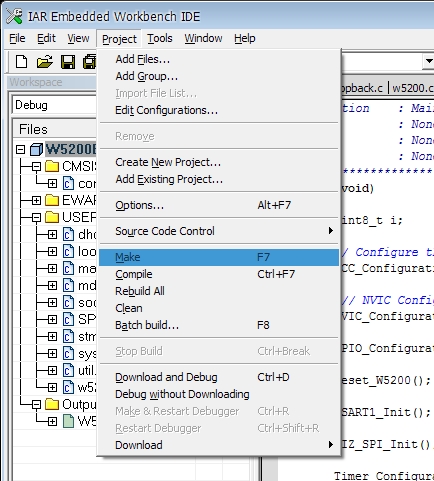Open the Download submenu entry
The image size is (434, 481).
click(x=219, y=445)
